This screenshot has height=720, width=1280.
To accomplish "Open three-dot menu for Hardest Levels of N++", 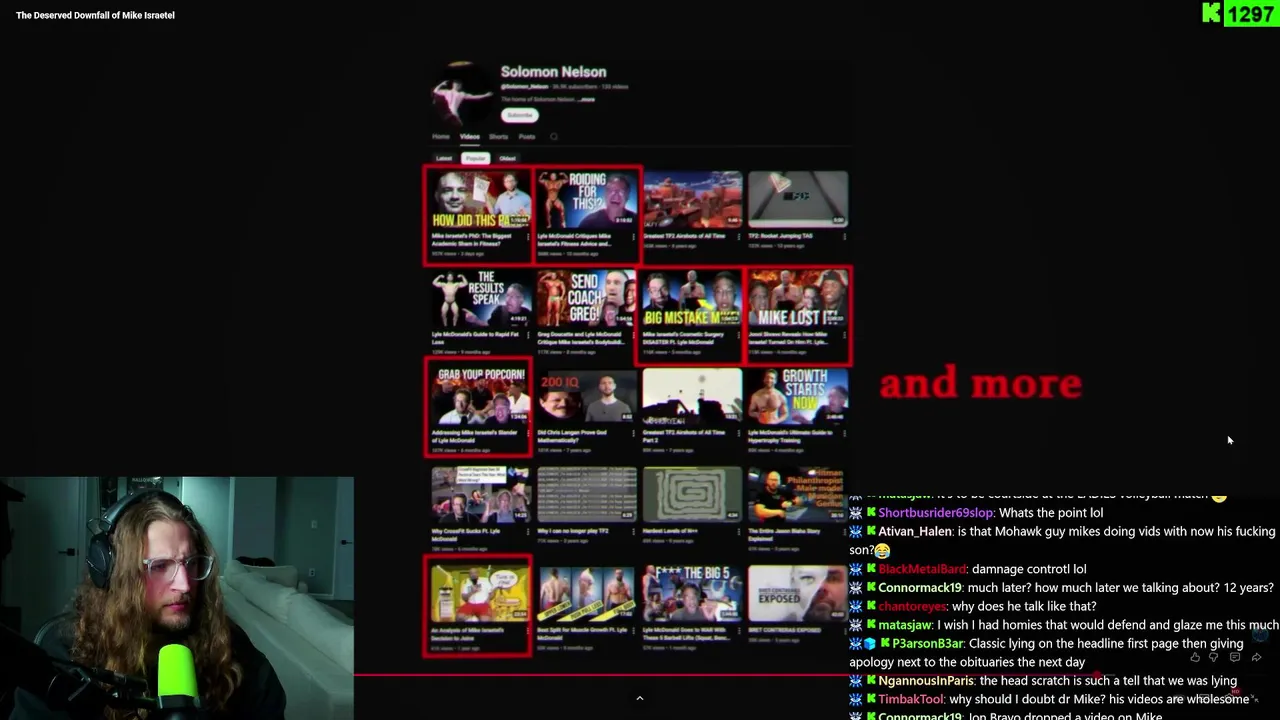I will 738,532.
